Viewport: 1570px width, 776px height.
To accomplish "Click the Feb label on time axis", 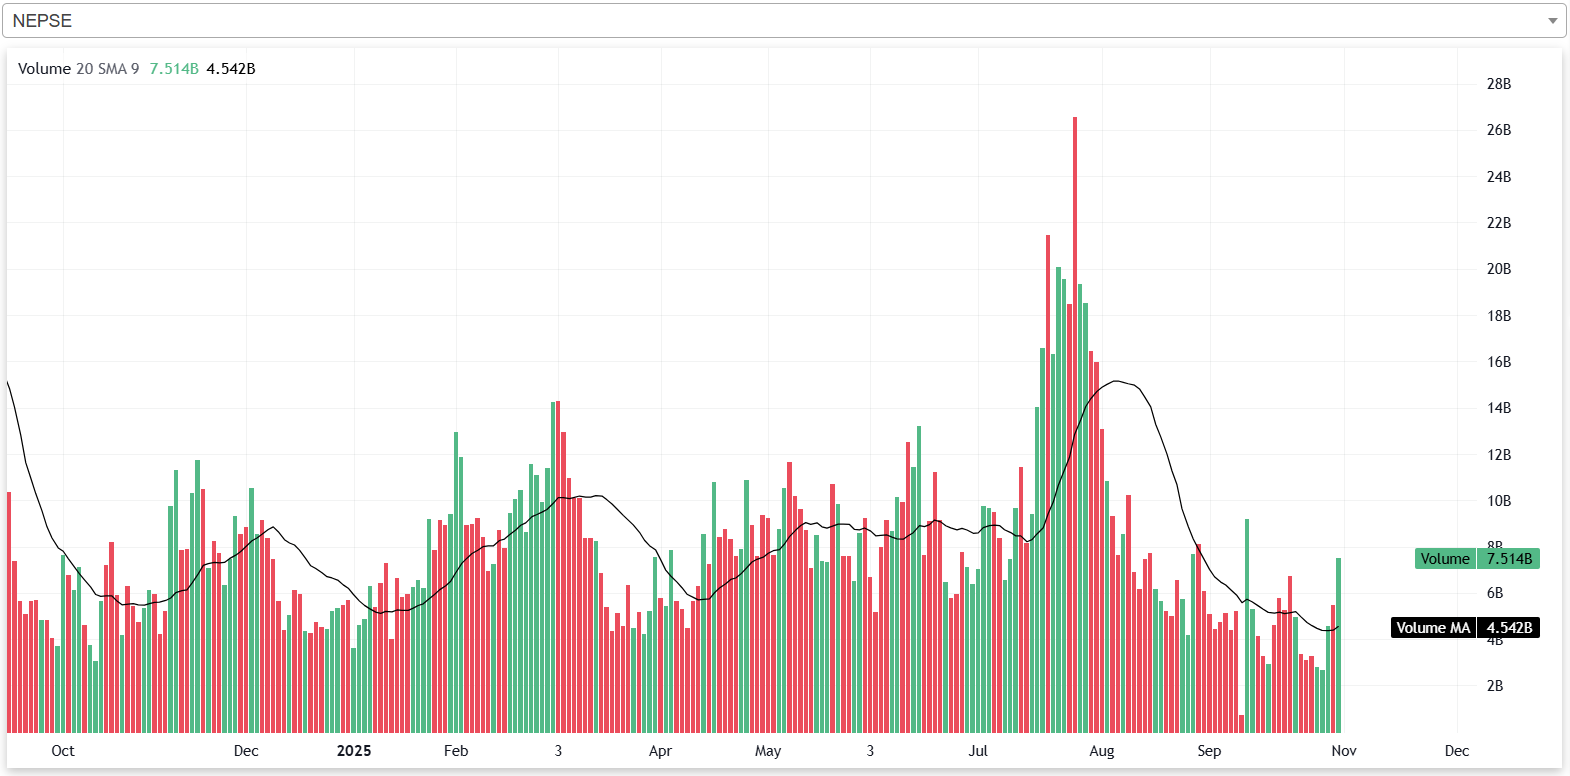I will point(456,751).
